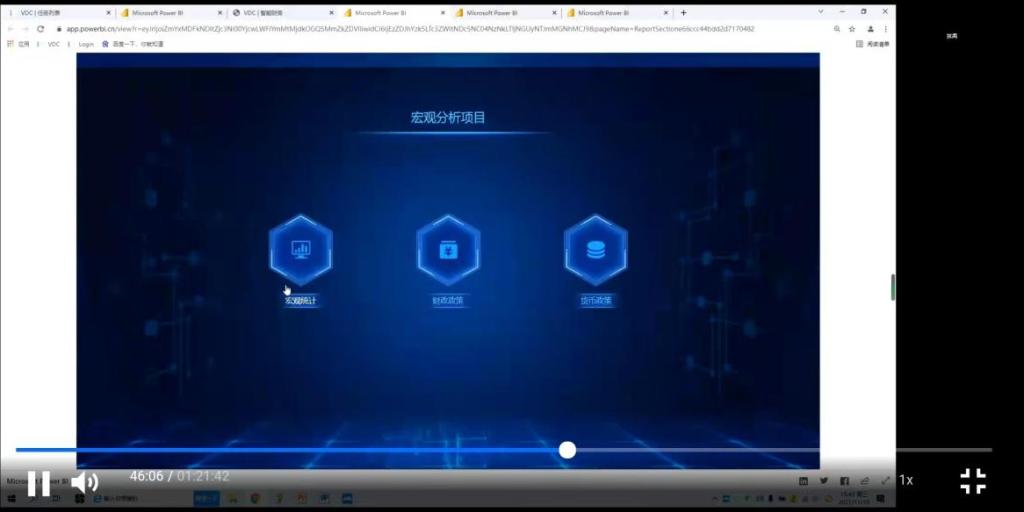Open the browser profile icon

(x=870, y=29)
